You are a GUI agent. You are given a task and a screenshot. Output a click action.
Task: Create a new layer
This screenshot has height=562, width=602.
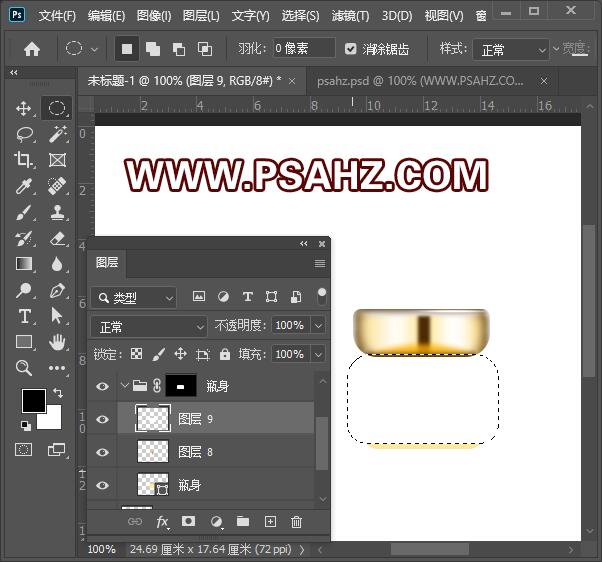(x=270, y=521)
